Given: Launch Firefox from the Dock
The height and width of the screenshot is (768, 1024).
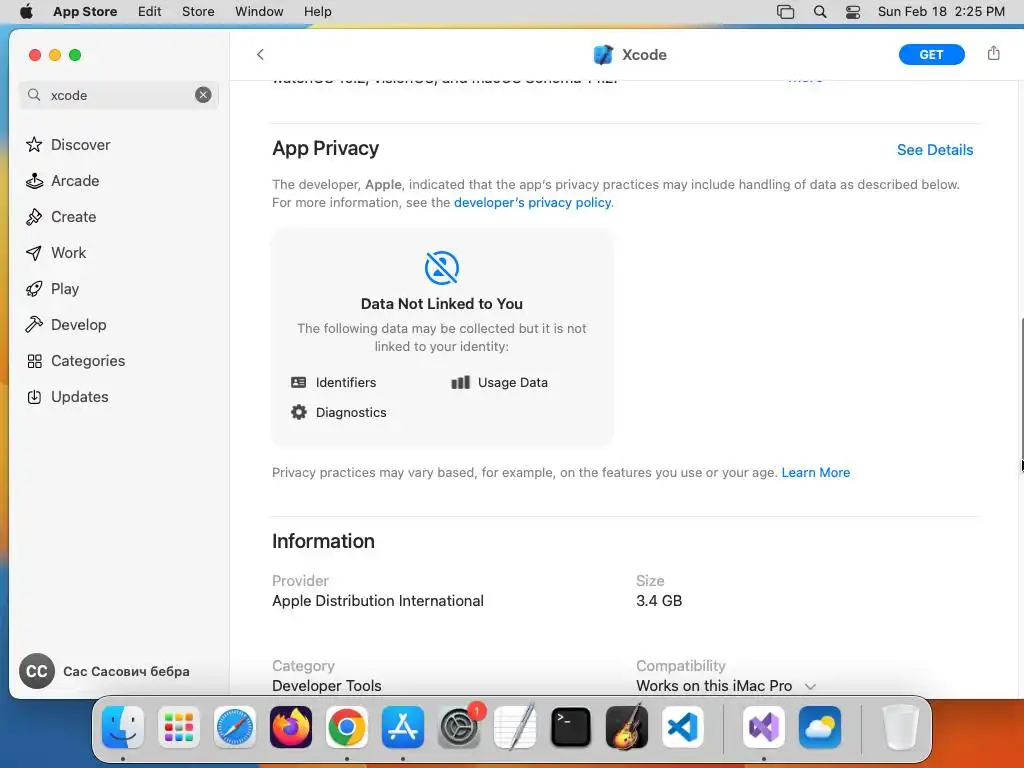Looking at the screenshot, I should (291, 727).
